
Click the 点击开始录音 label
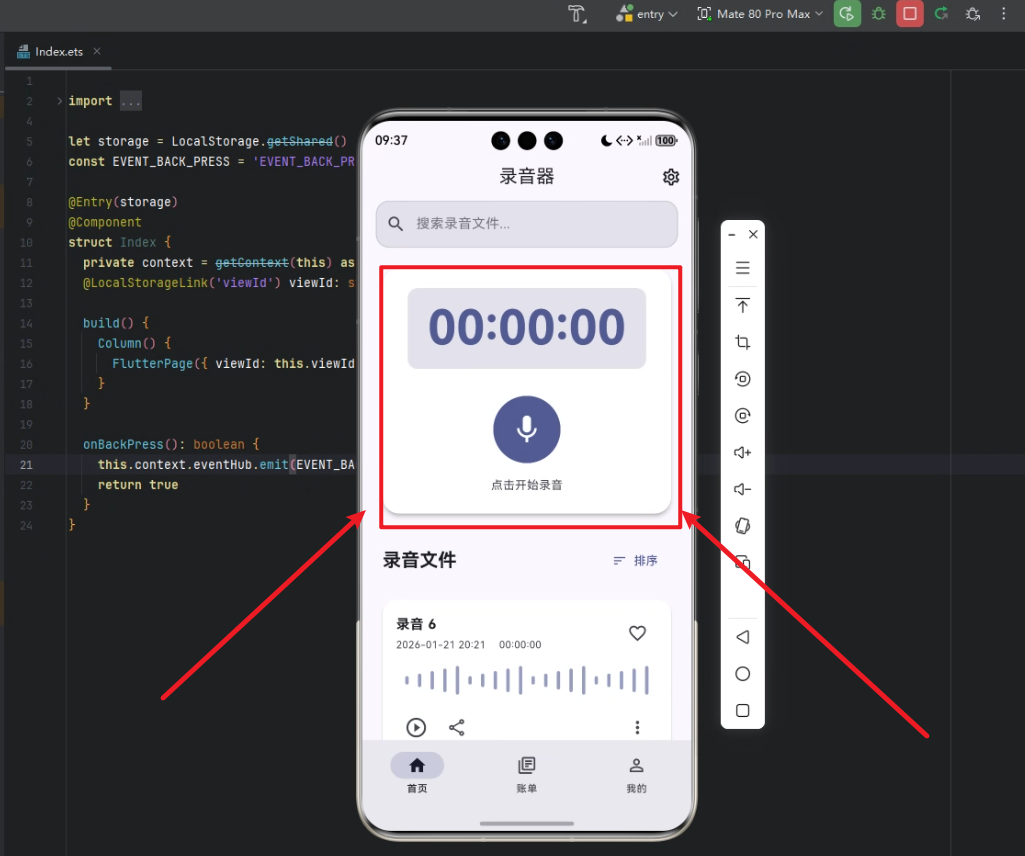tap(527, 485)
